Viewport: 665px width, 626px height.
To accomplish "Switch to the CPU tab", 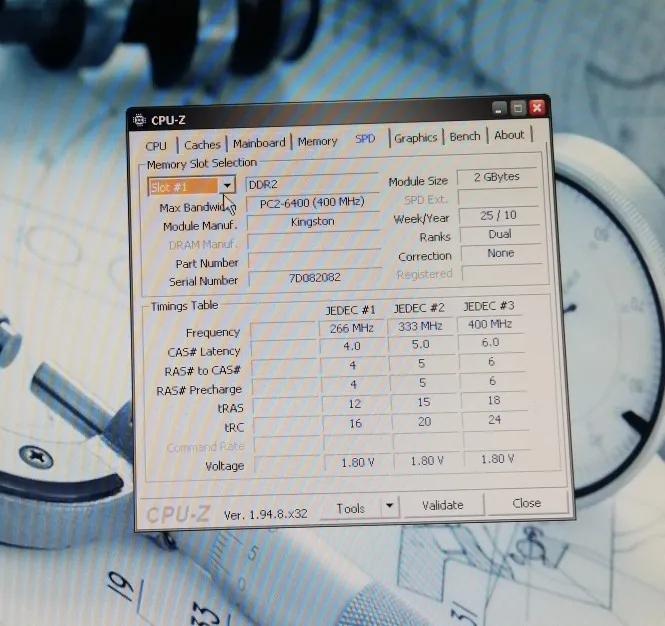I will [x=156, y=146].
